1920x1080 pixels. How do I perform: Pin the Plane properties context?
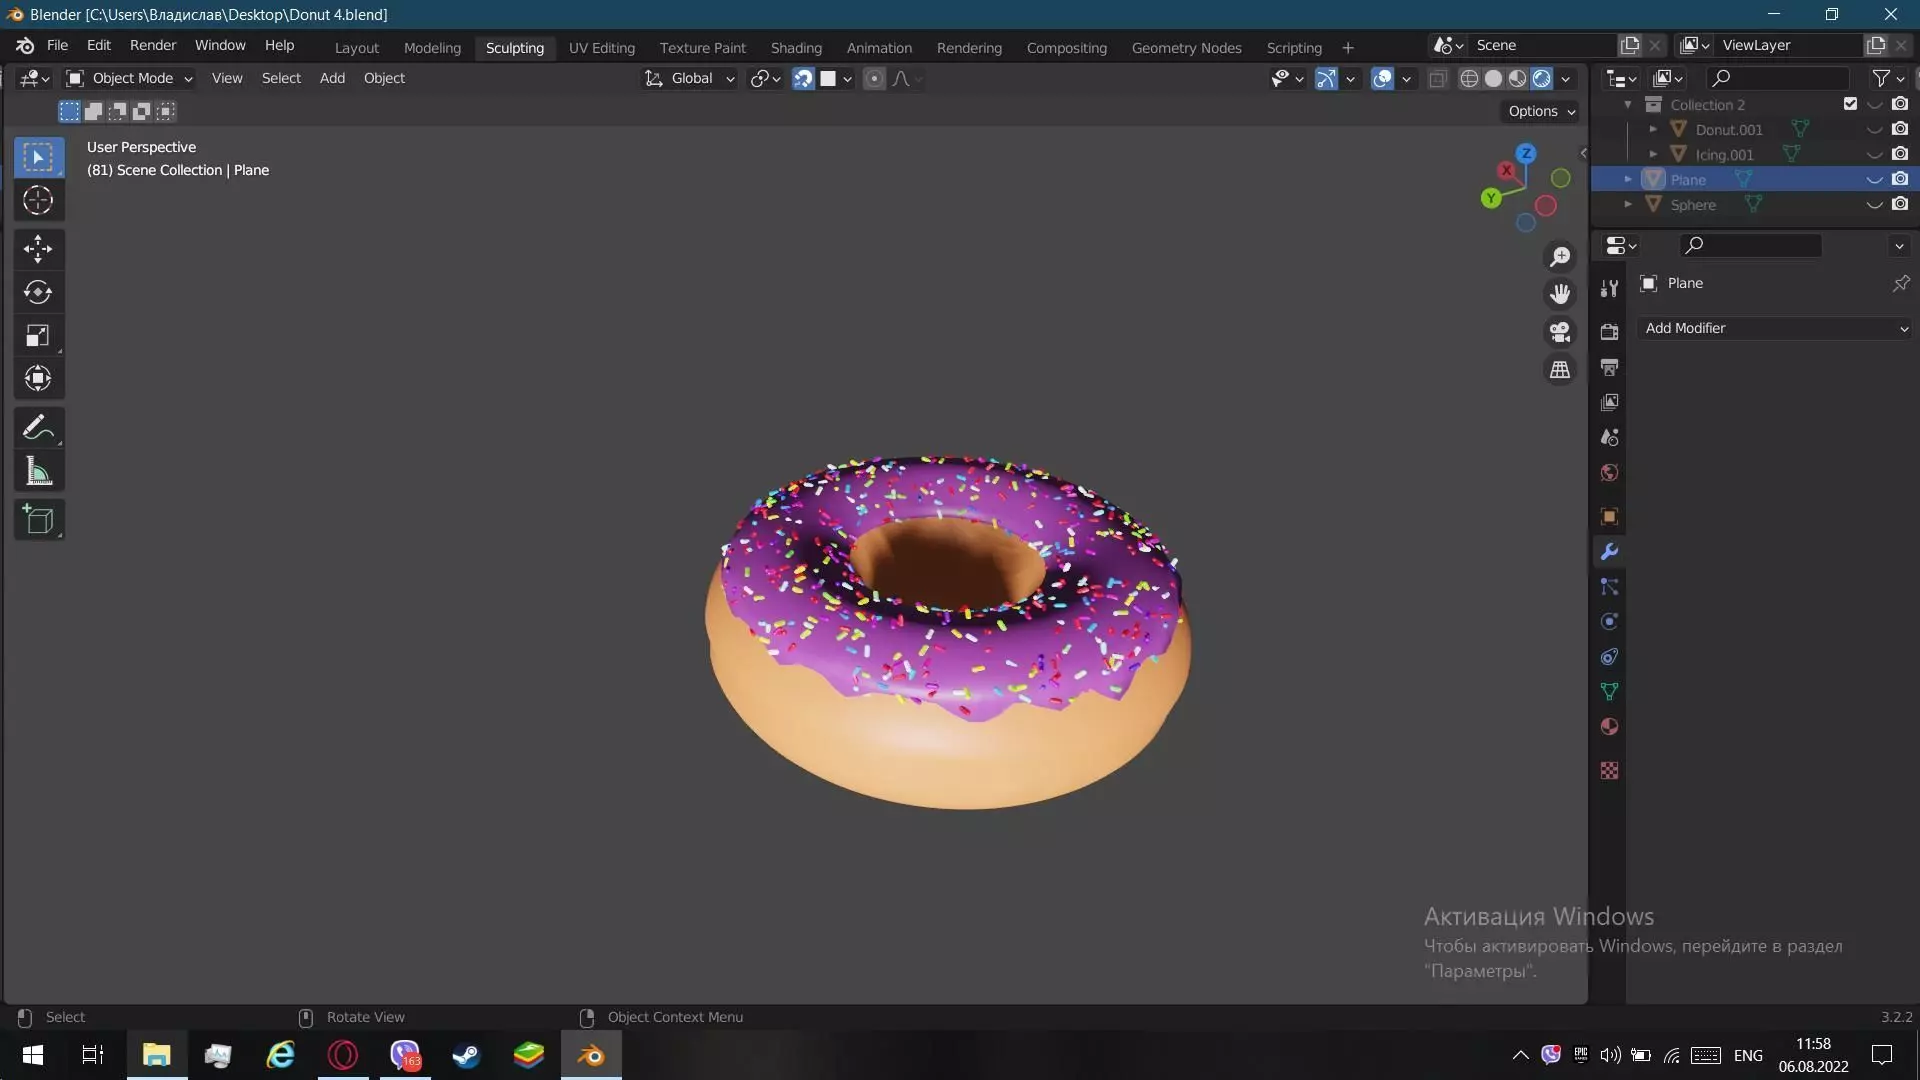(x=1900, y=283)
